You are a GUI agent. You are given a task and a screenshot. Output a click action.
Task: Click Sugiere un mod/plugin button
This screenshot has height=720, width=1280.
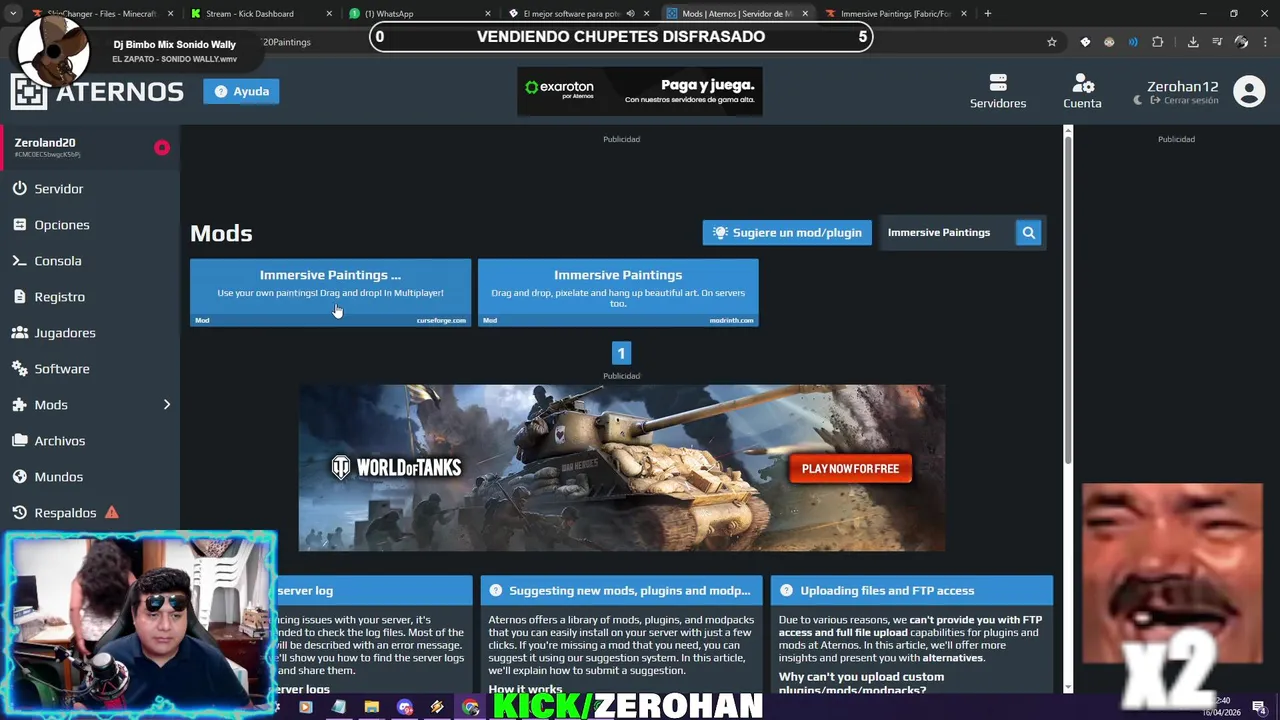point(787,233)
